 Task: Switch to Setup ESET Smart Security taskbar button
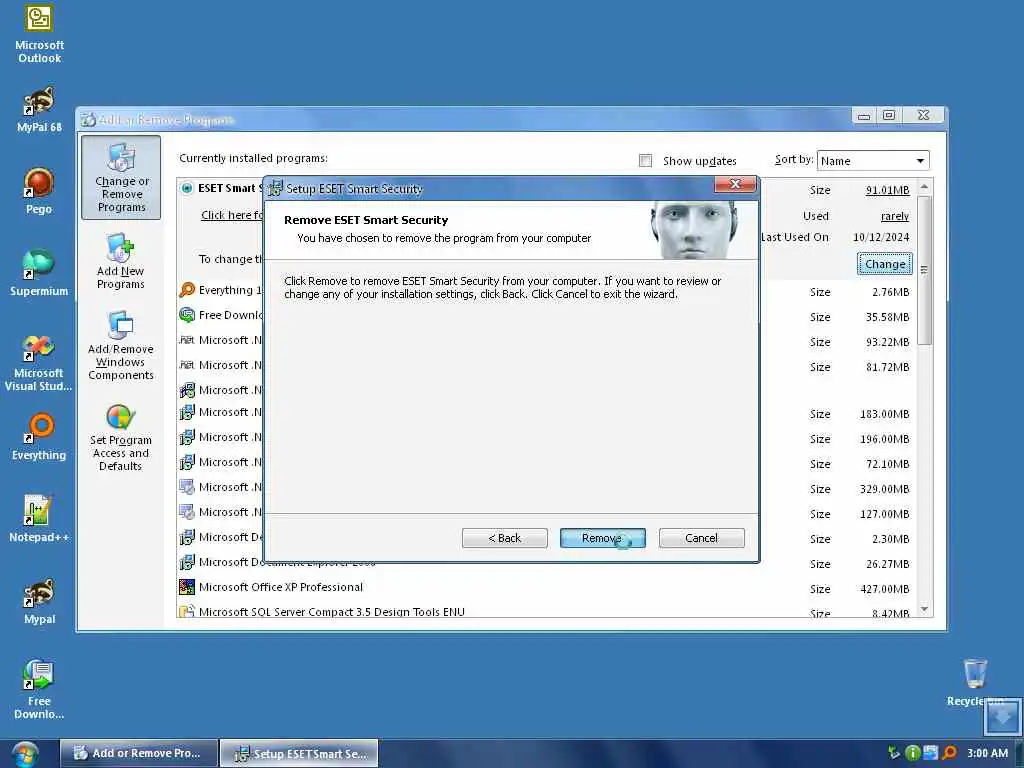tap(299, 753)
